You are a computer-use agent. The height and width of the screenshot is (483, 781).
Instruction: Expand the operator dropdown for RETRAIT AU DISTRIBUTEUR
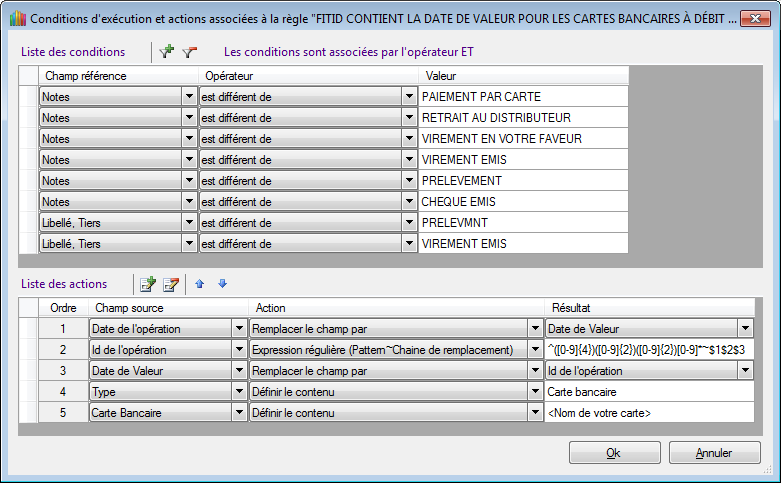(409, 118)
